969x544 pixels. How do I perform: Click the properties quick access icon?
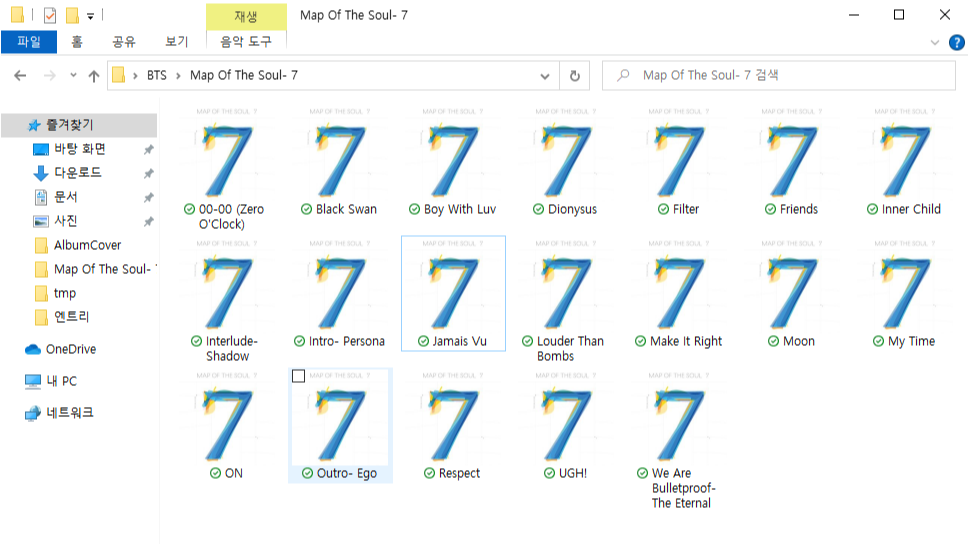pos(50,15)
